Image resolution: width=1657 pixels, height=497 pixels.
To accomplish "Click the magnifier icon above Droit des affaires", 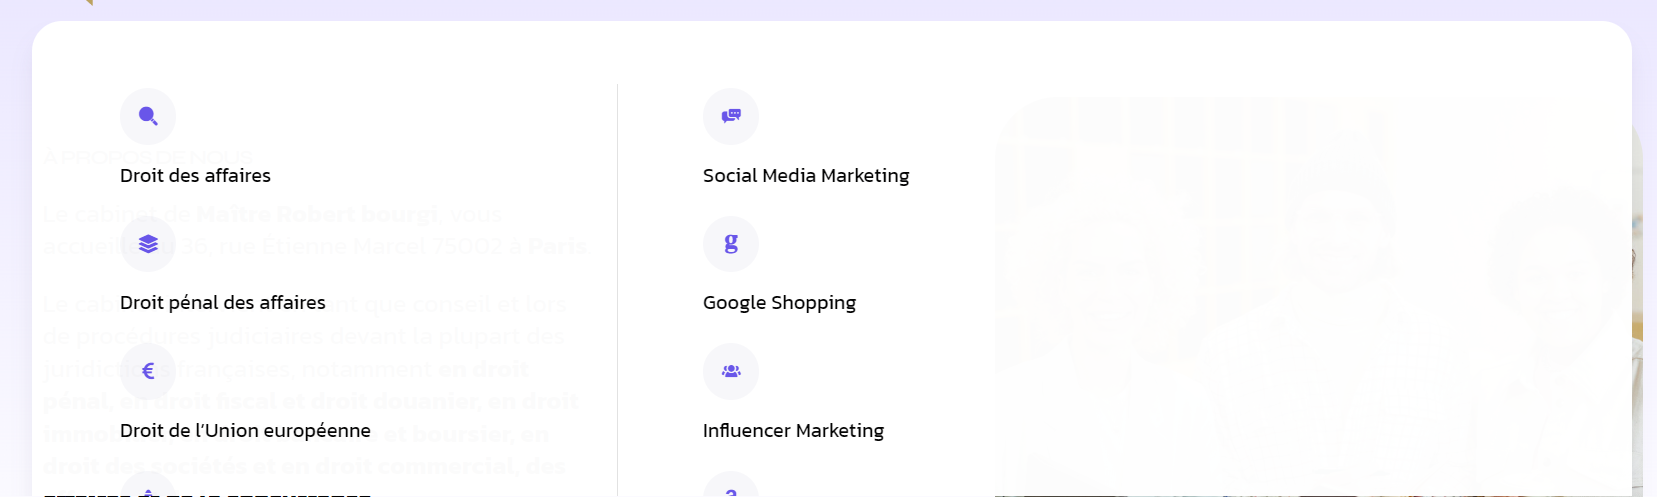I will click(x=148, y=116).
